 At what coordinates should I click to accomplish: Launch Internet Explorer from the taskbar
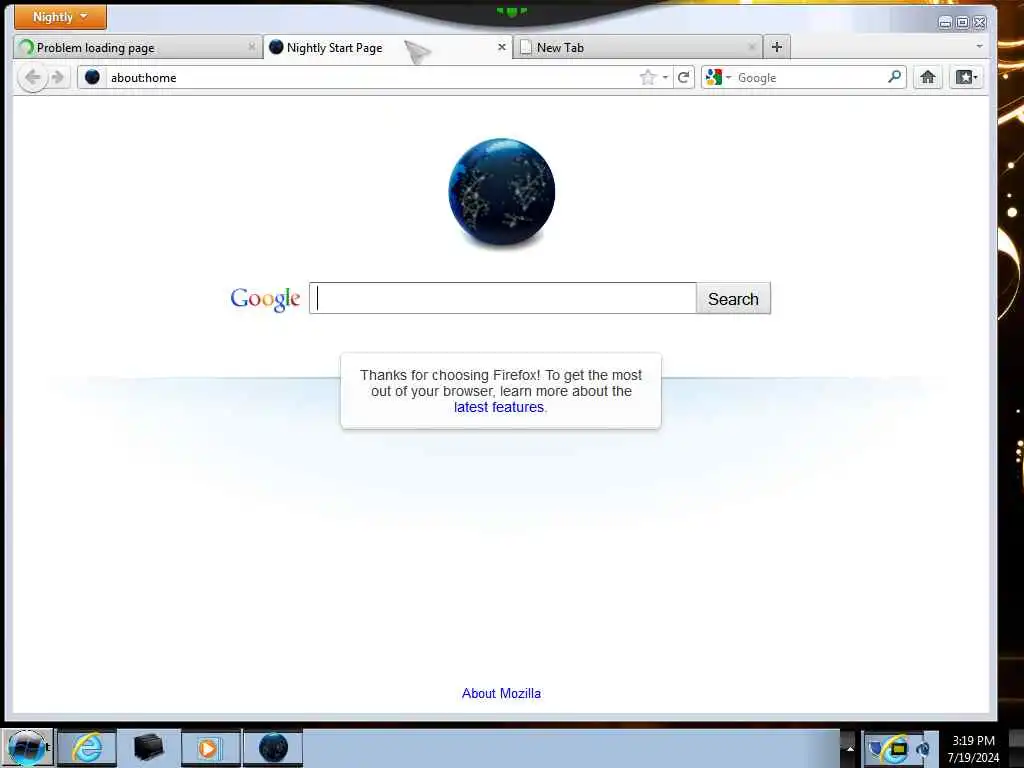click(x=87, y=748)
